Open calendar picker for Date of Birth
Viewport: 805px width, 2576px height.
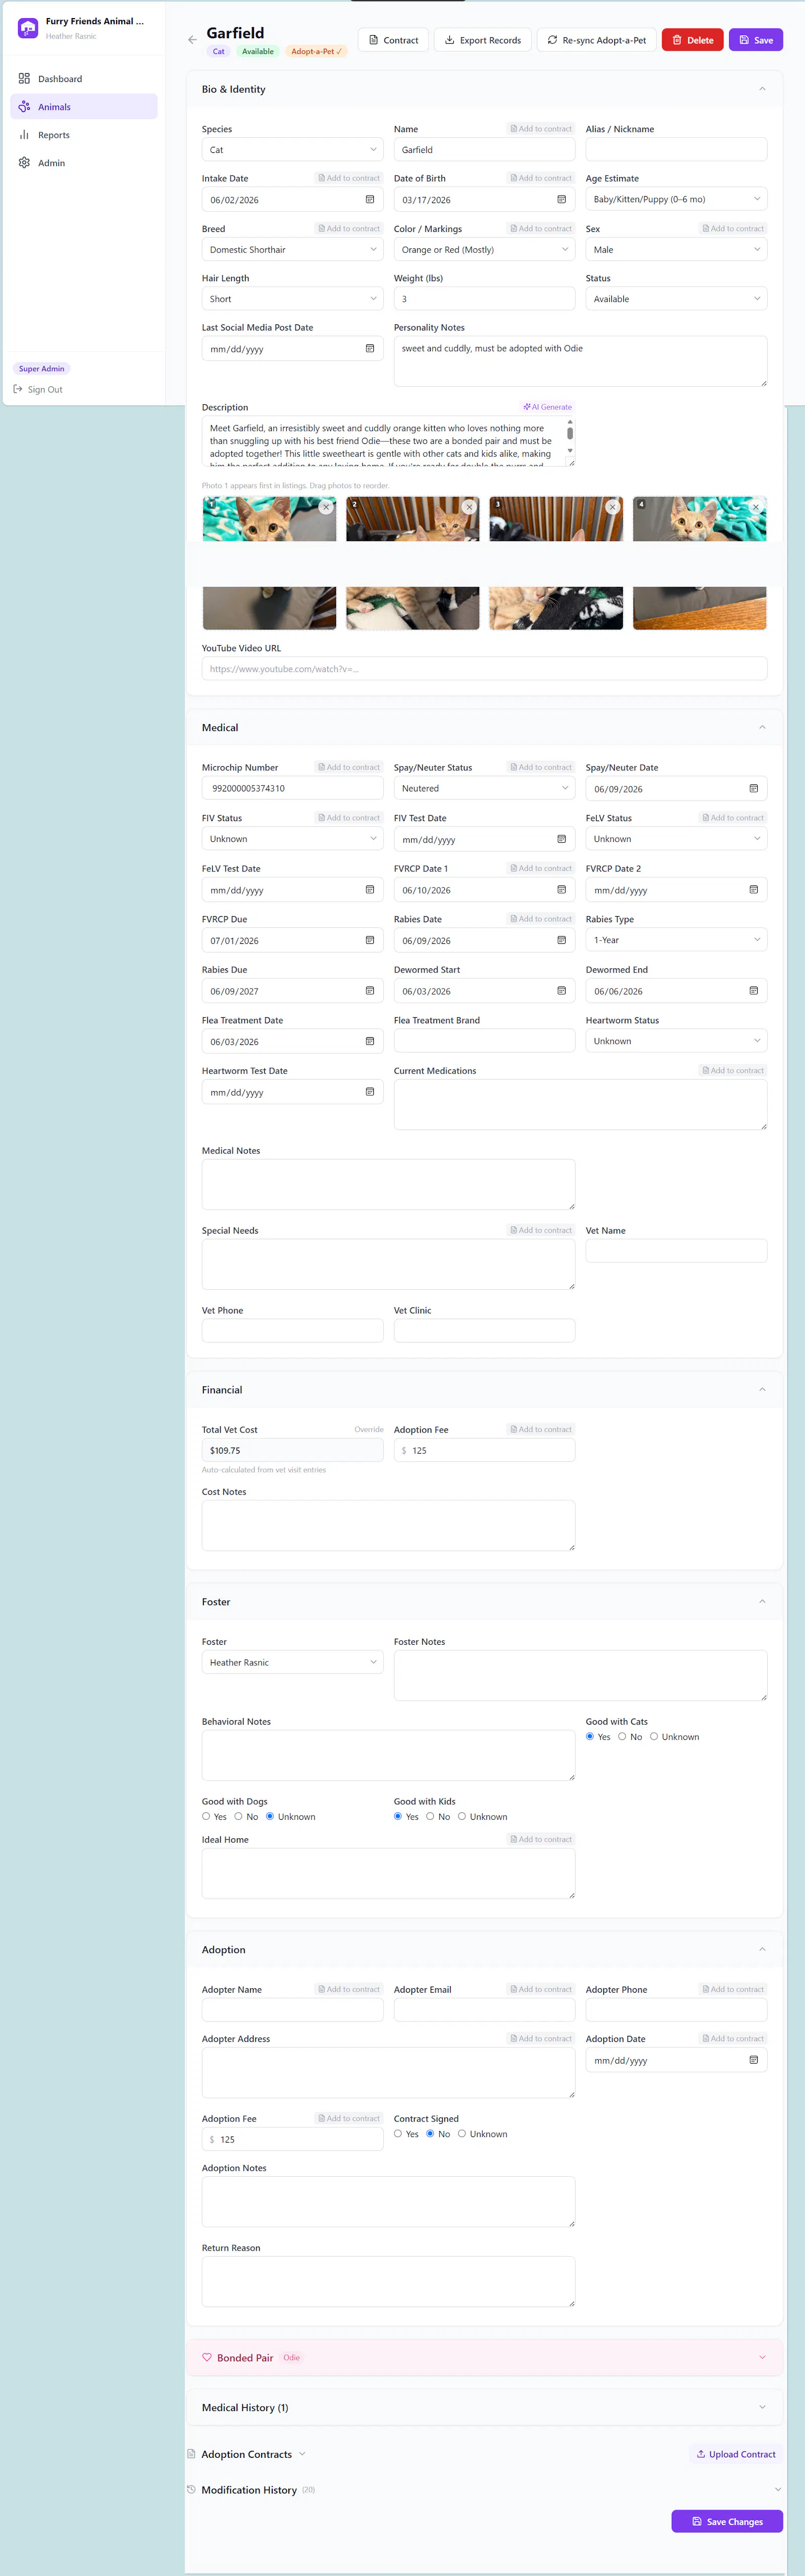(x=561, y=200)
